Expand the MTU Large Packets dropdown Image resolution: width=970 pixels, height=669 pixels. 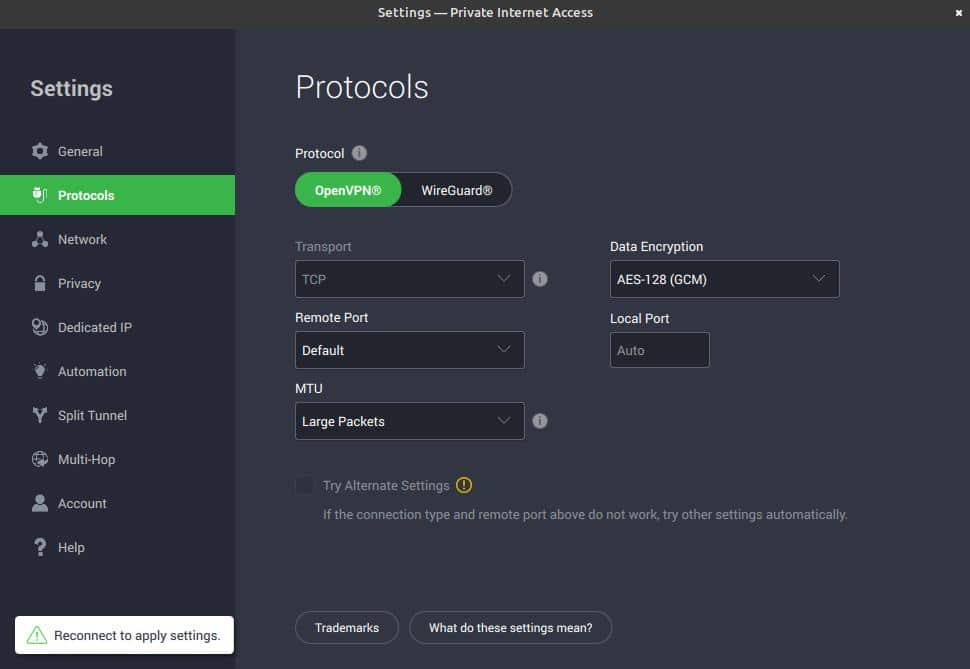click(x=410, y=421)
